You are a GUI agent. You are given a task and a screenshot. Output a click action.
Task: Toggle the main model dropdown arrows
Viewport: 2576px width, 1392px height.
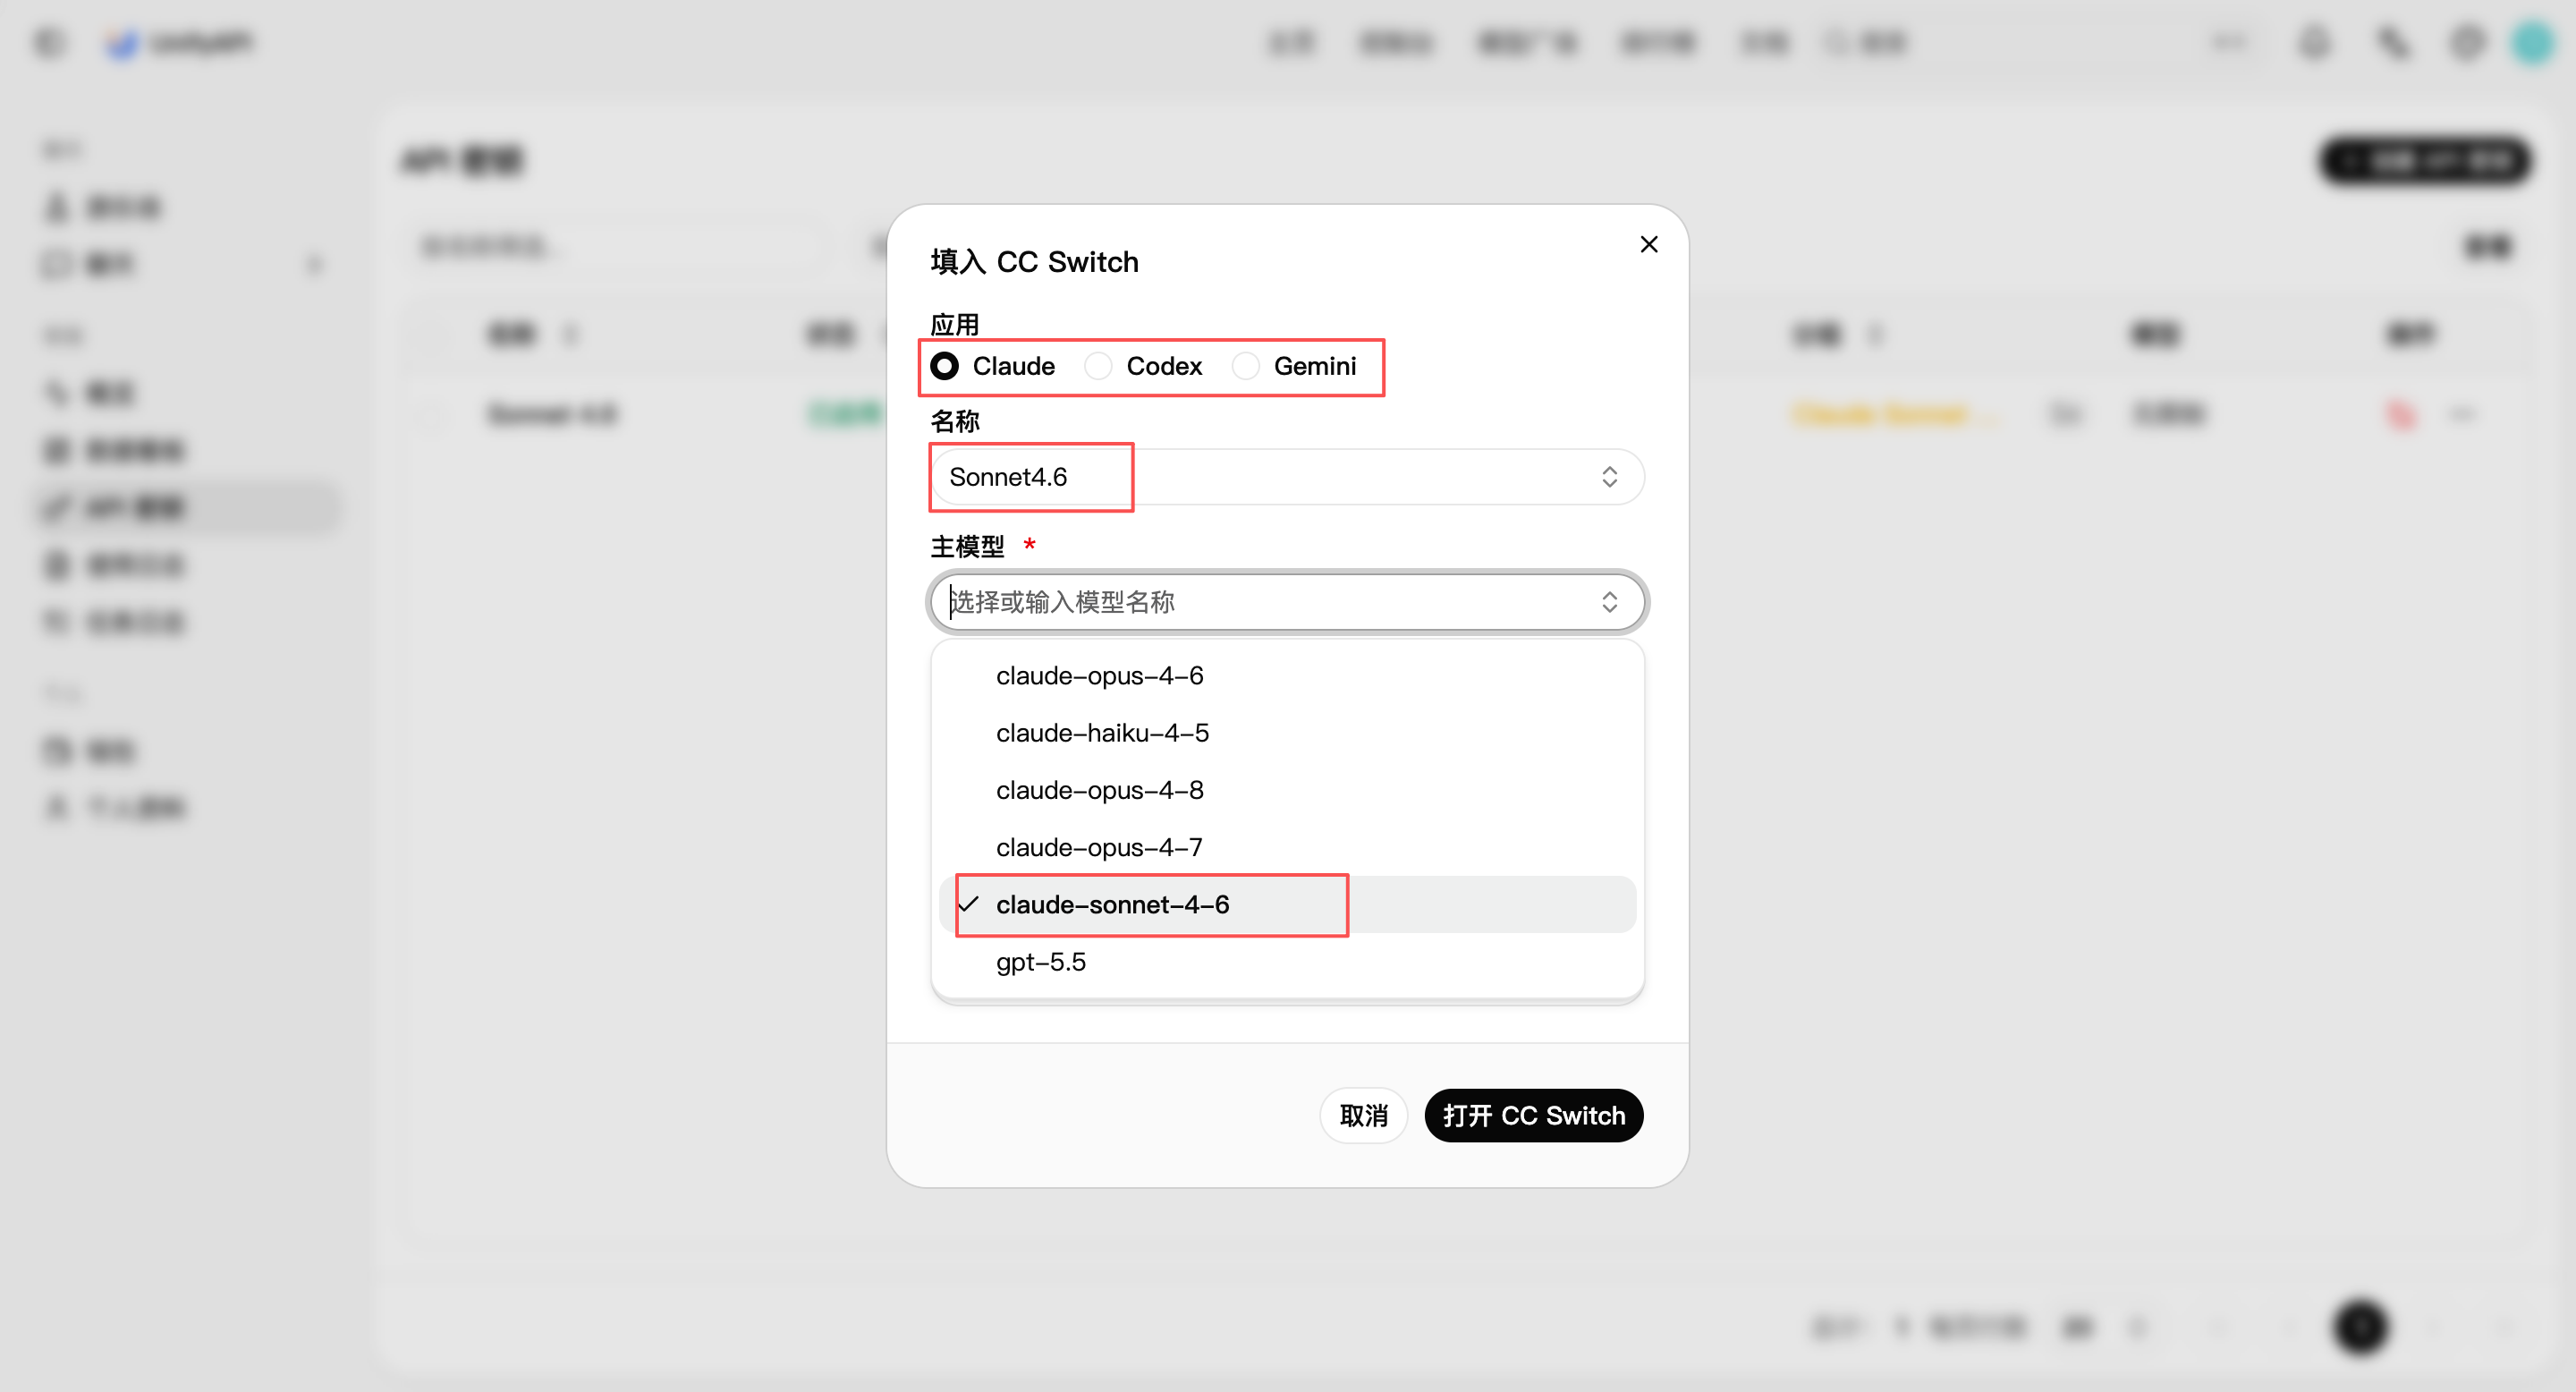click(x=1609, y=602)
